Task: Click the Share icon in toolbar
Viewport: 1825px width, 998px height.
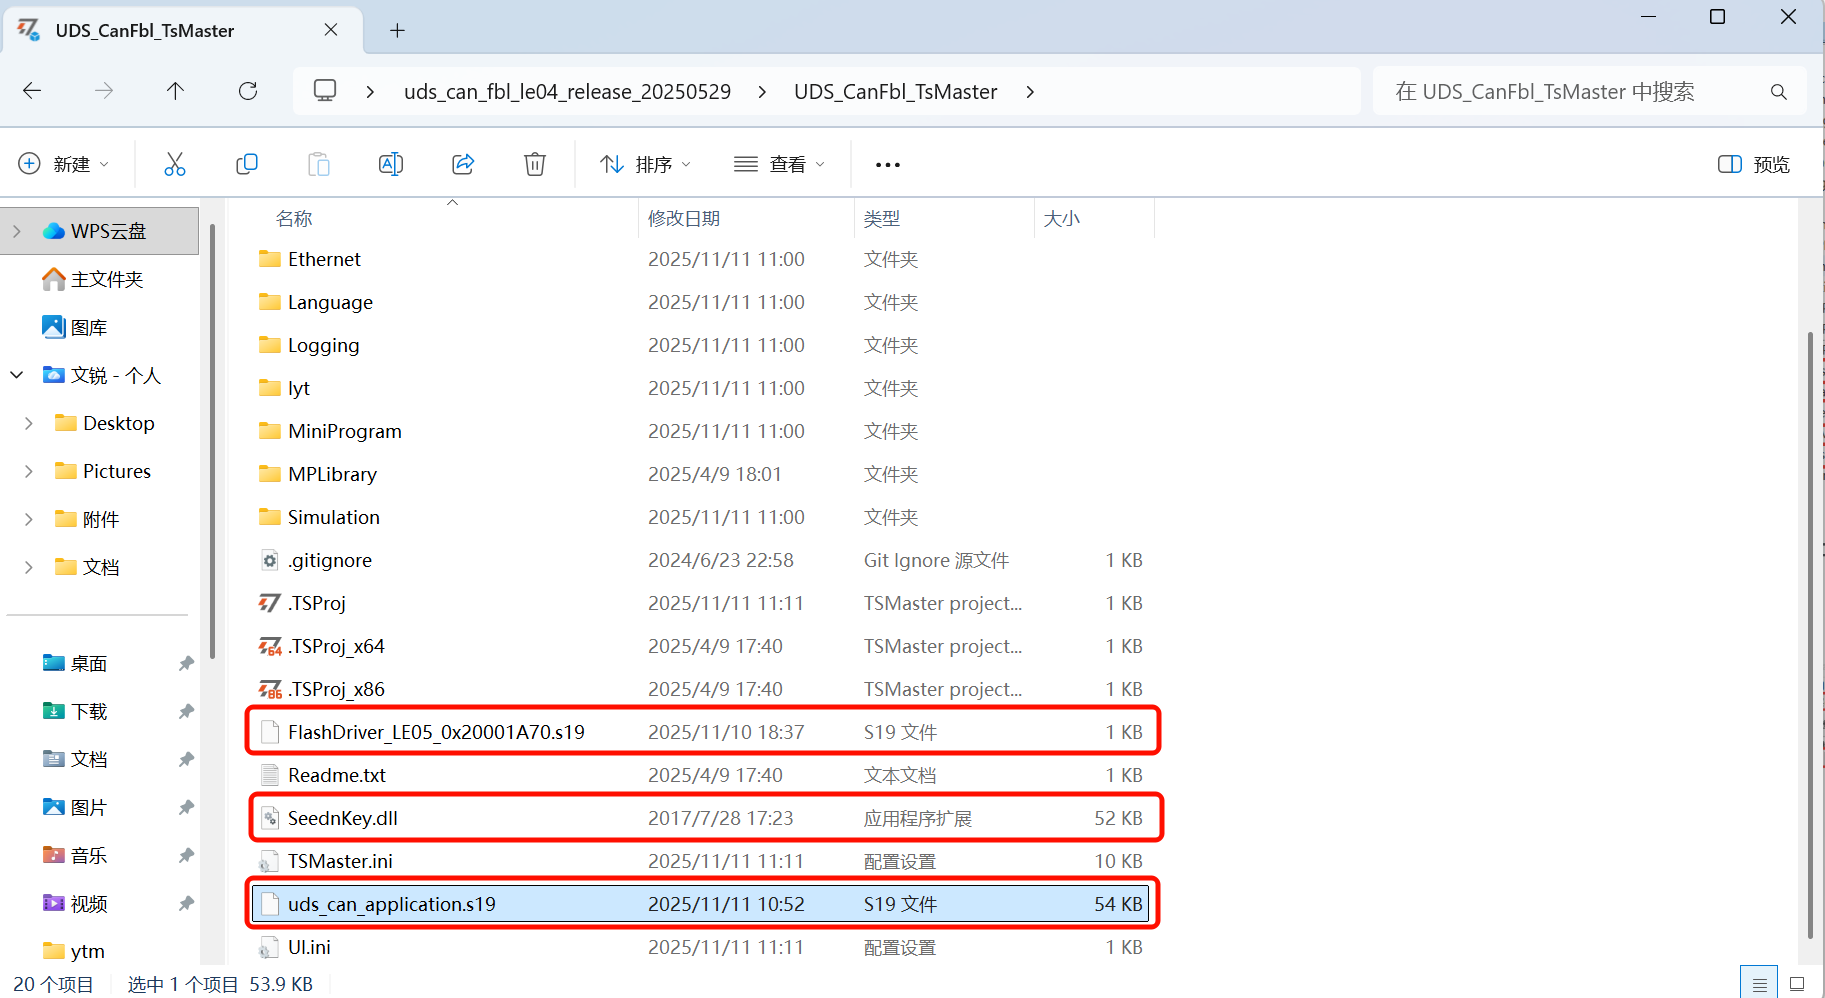Action: pyautogui.click(x=463, y=164)
